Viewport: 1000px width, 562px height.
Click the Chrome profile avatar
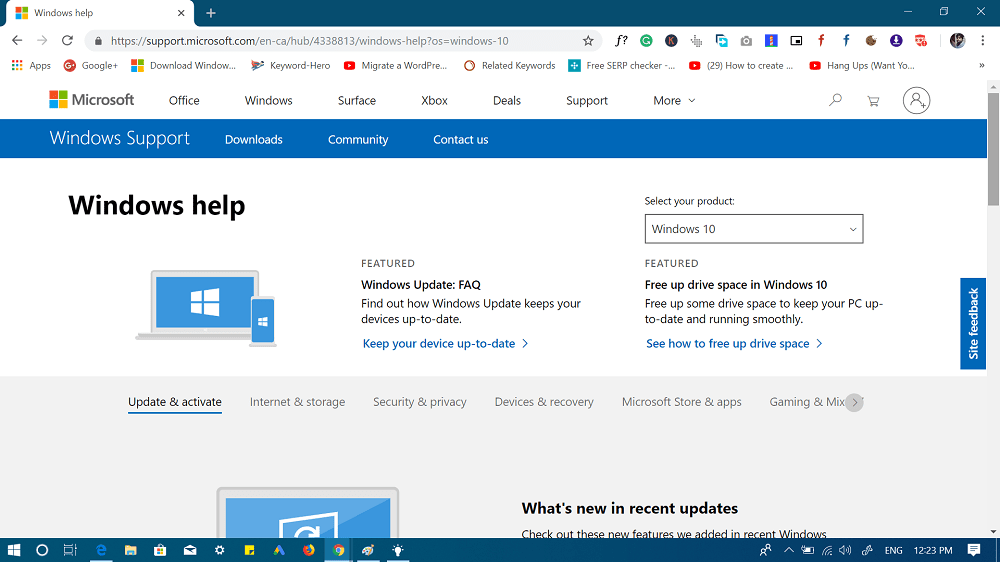[x=957, y=41]
